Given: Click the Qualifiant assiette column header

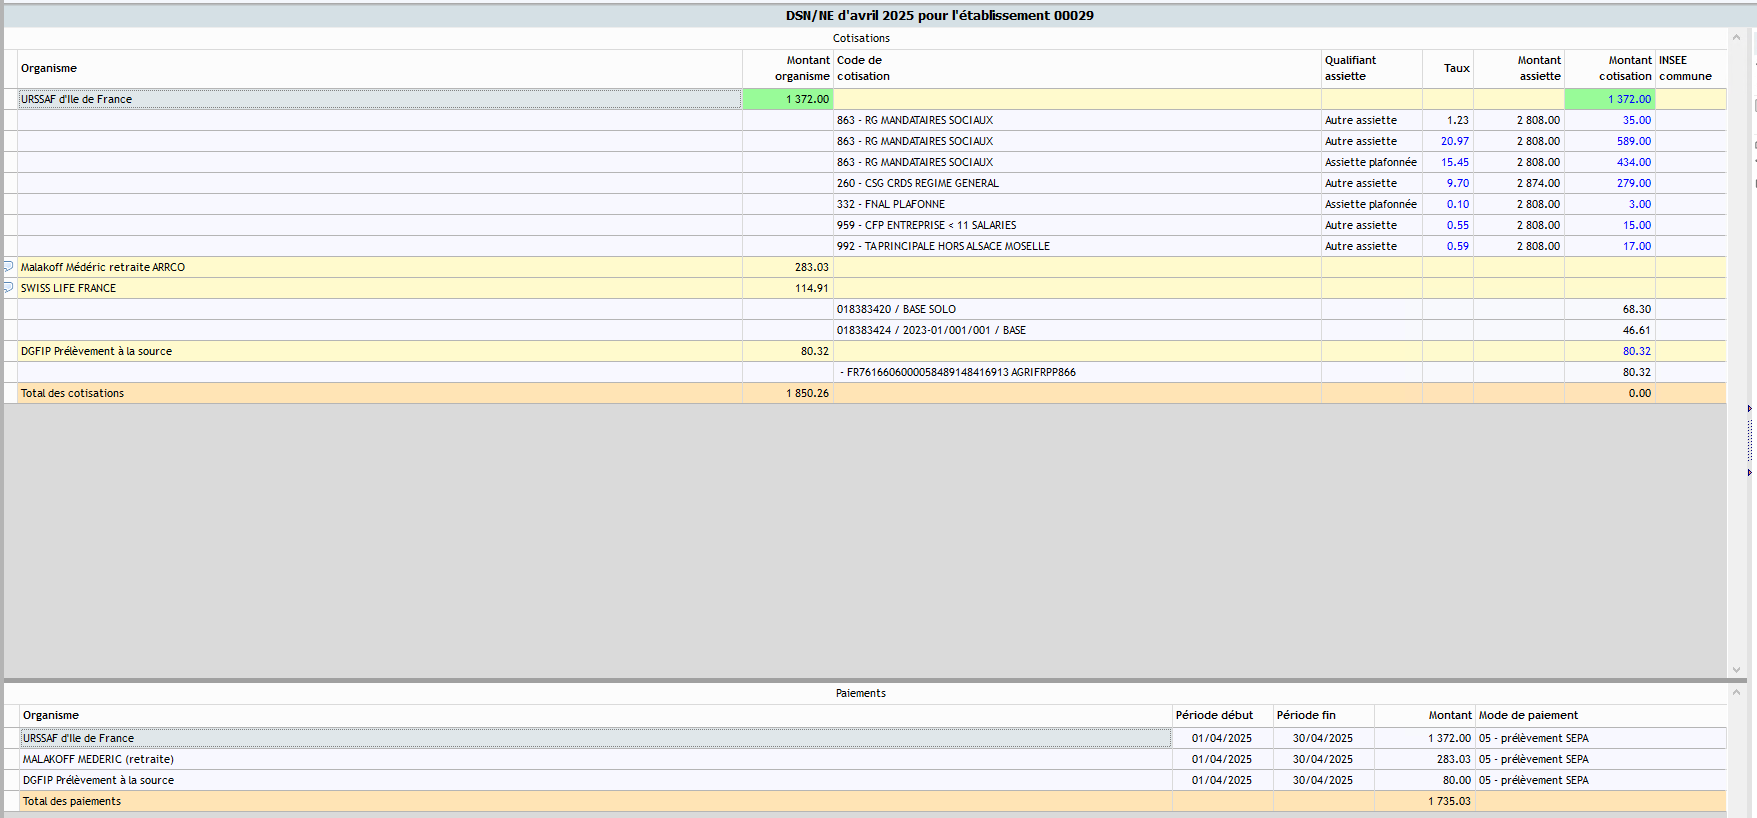Looking at the screenshot, I should pos(1372,68).
